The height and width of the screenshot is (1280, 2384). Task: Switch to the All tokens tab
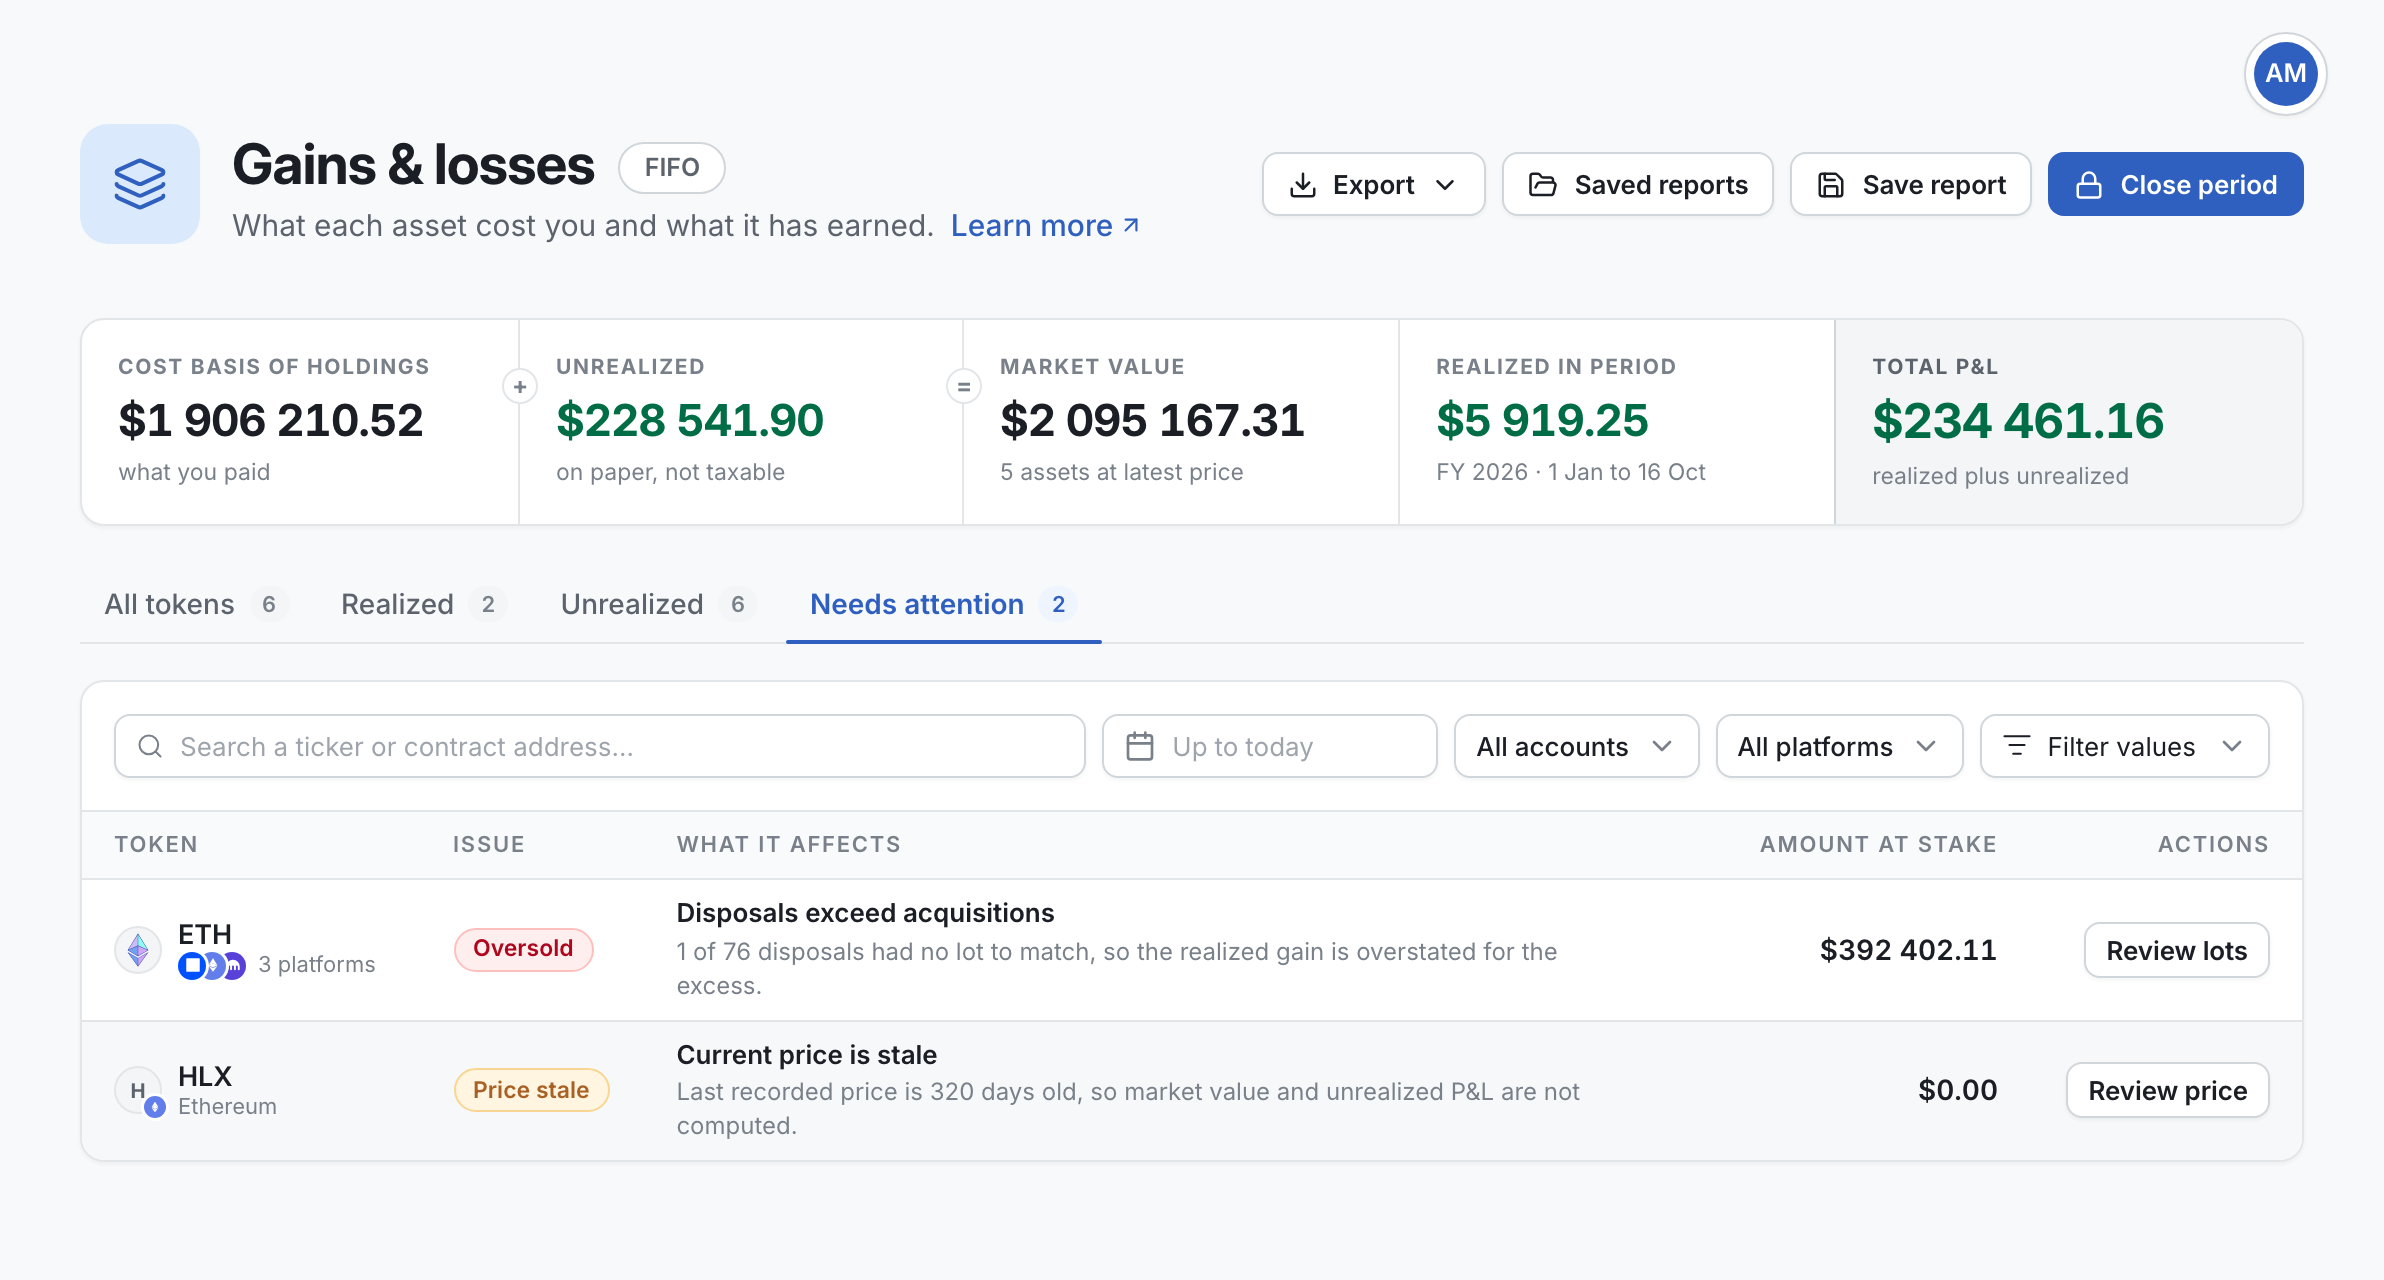195,604
